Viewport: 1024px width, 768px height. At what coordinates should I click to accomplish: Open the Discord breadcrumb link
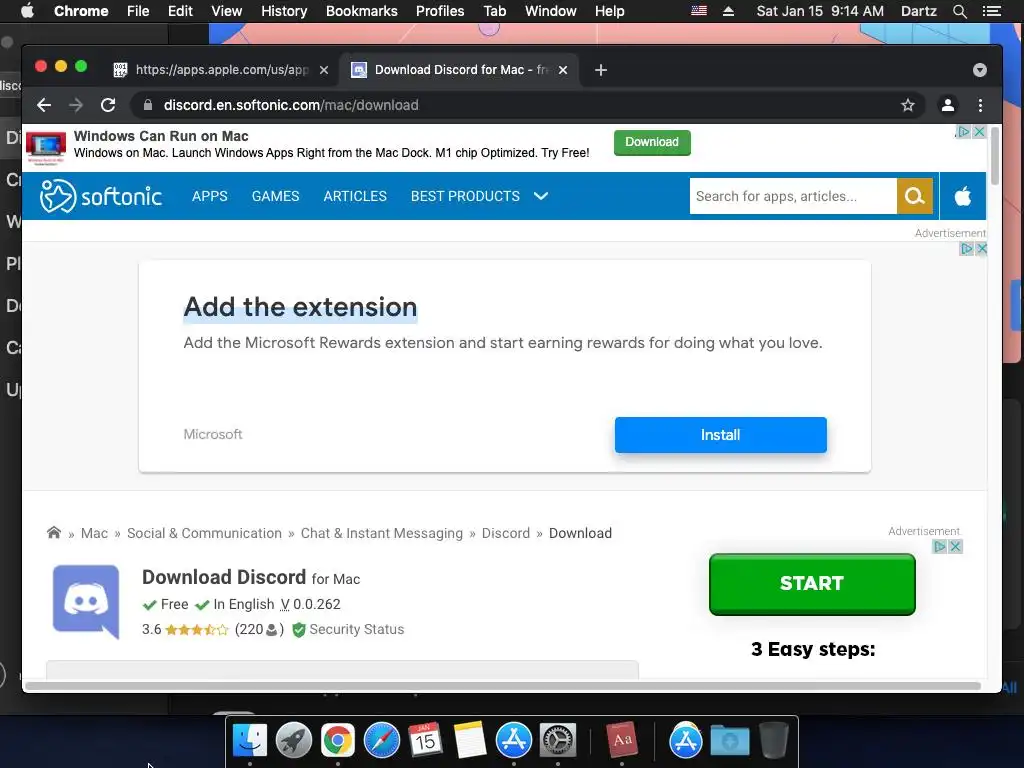(505, 533)
